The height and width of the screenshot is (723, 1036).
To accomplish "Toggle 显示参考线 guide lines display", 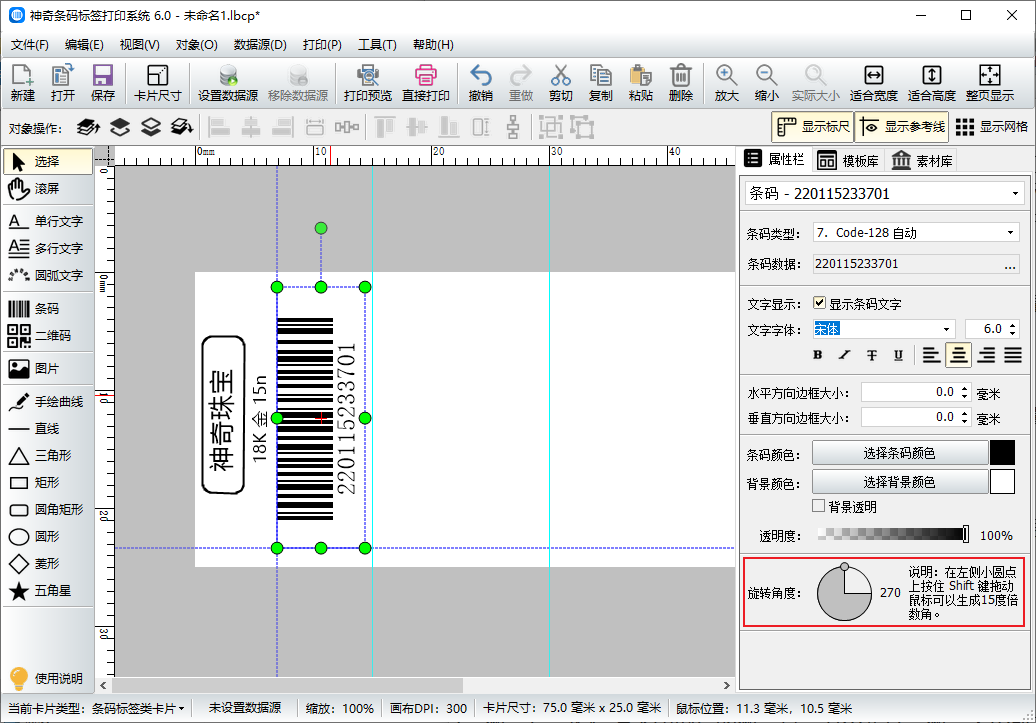I will point(902,127).
